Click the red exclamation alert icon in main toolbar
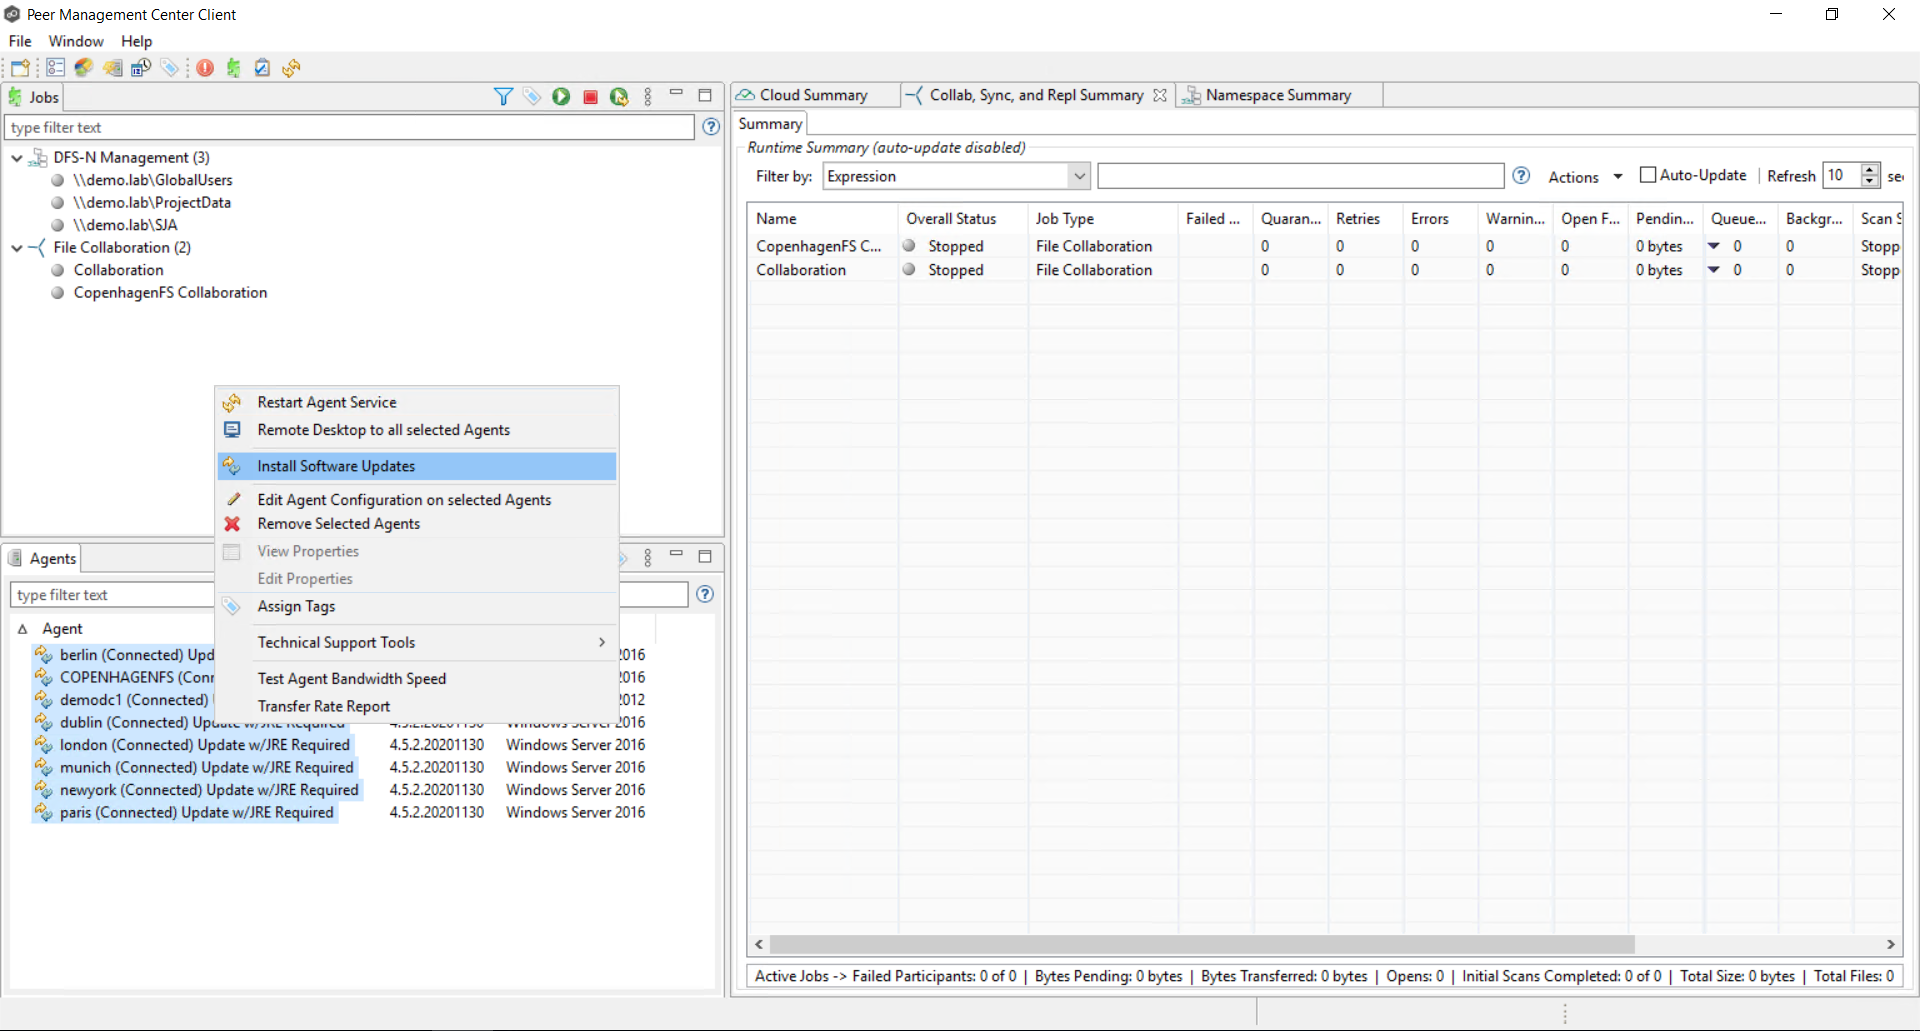The image size is (1920, 1031). (x=205, y=68)
